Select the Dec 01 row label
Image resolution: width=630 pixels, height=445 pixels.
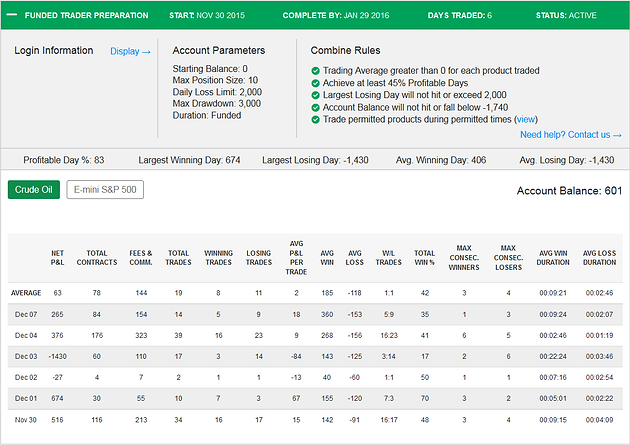point(26,398)
